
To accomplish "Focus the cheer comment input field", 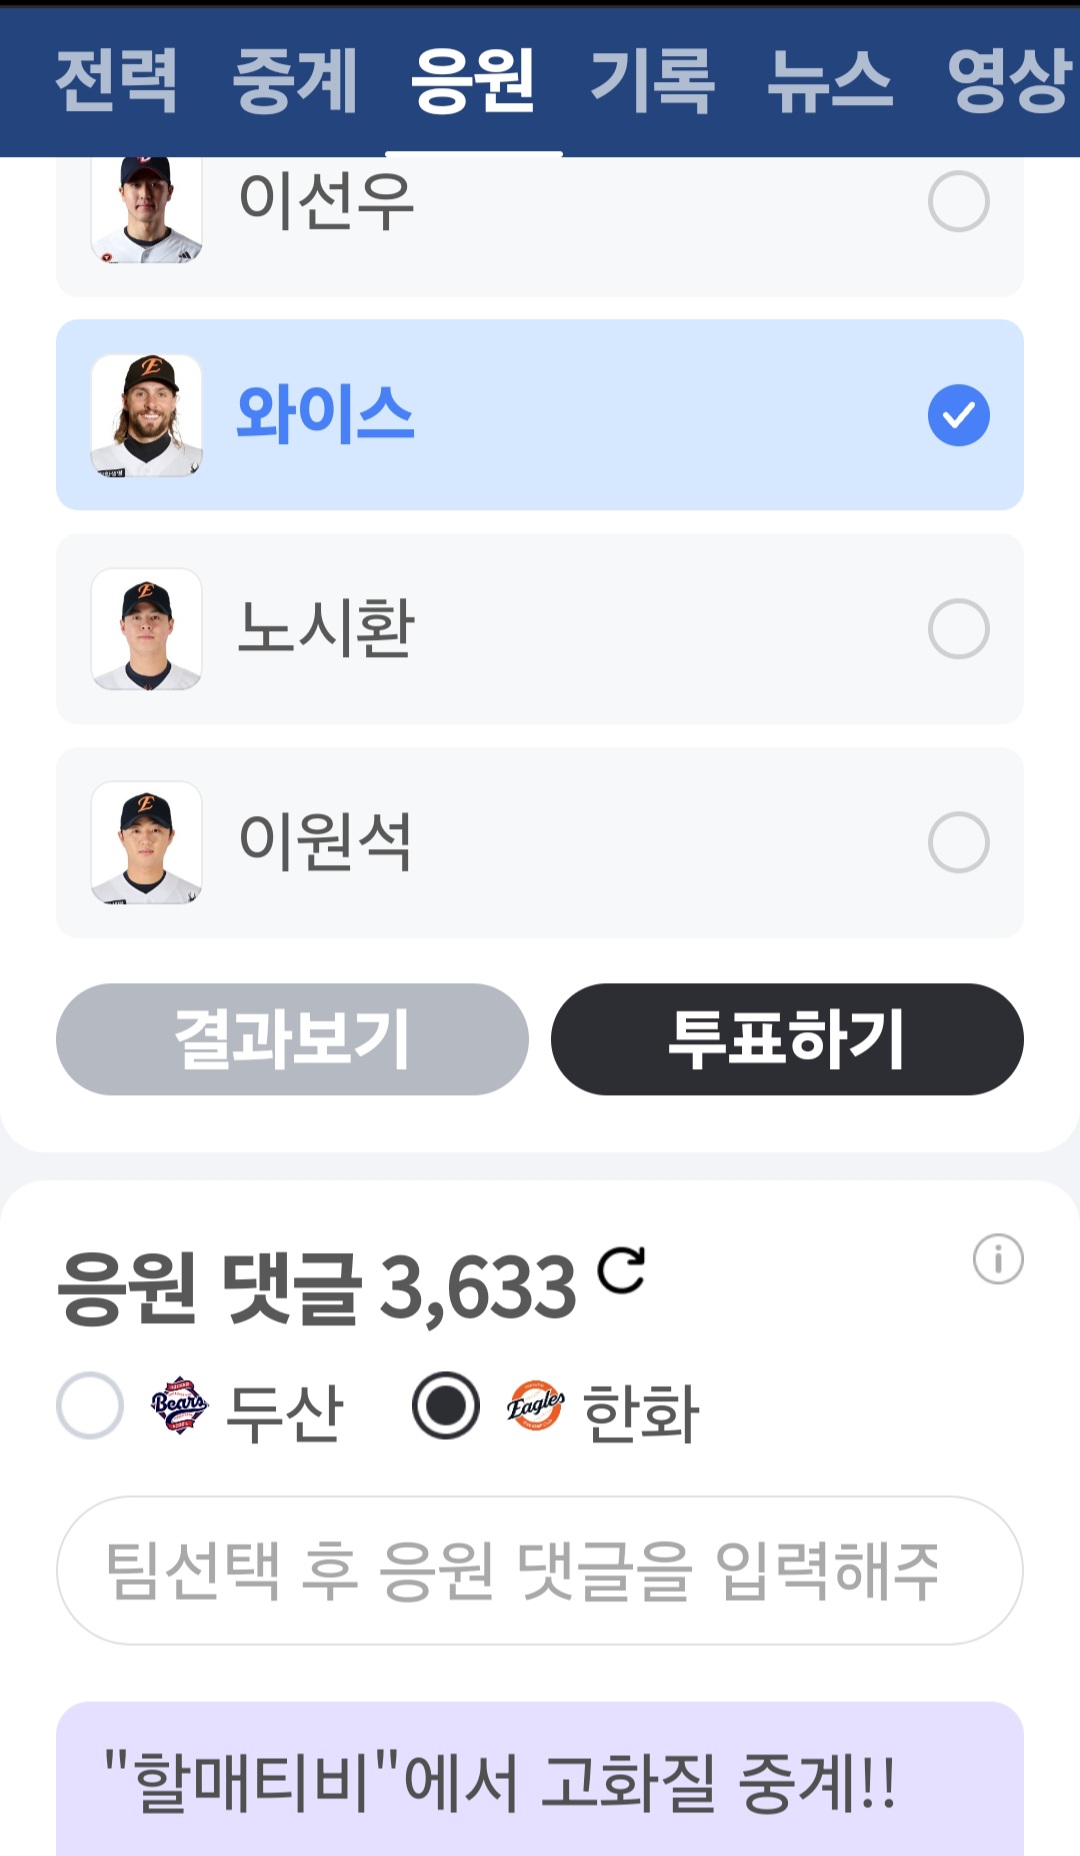I will [x=540, y=1570].
